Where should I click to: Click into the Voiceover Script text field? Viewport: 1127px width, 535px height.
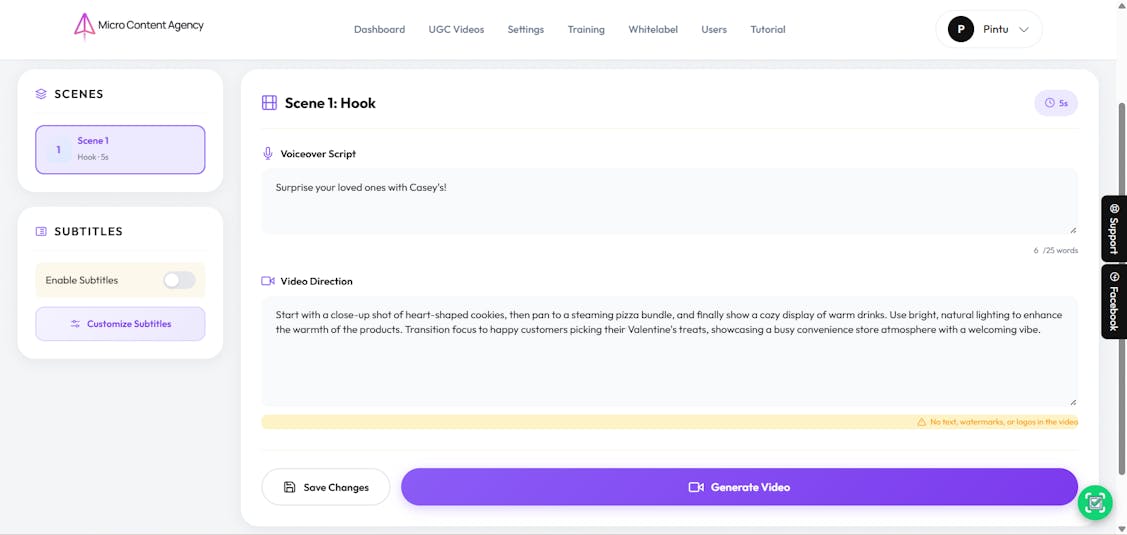coord(669,201)
